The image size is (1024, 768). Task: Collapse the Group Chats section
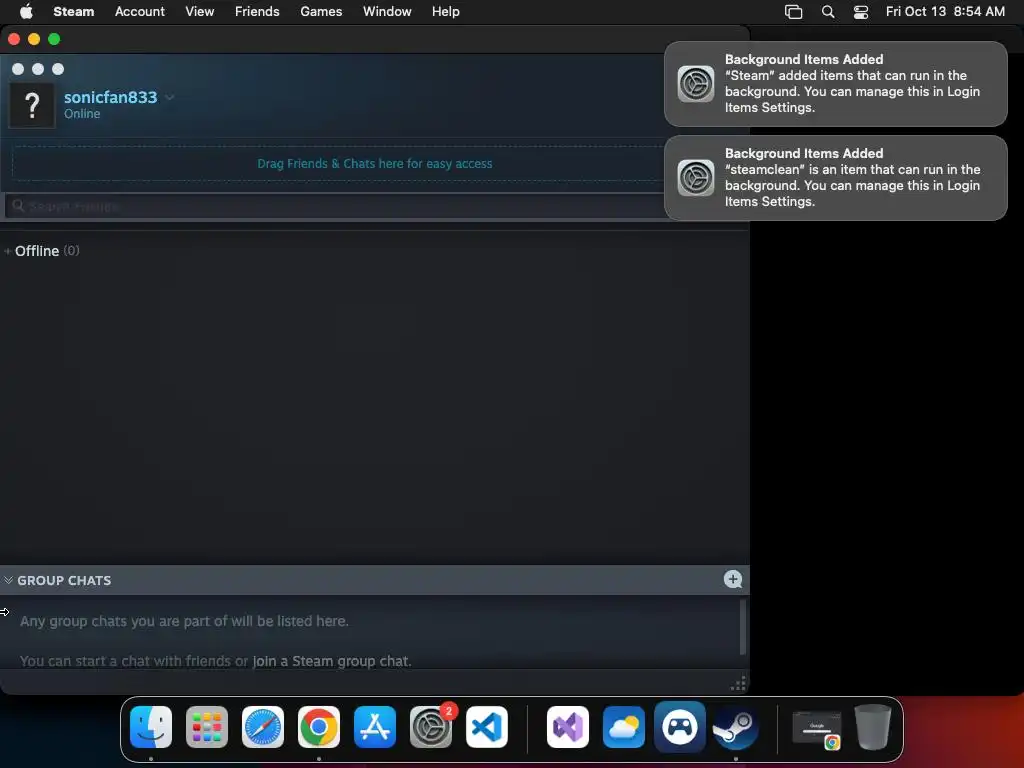coord(8,580)
